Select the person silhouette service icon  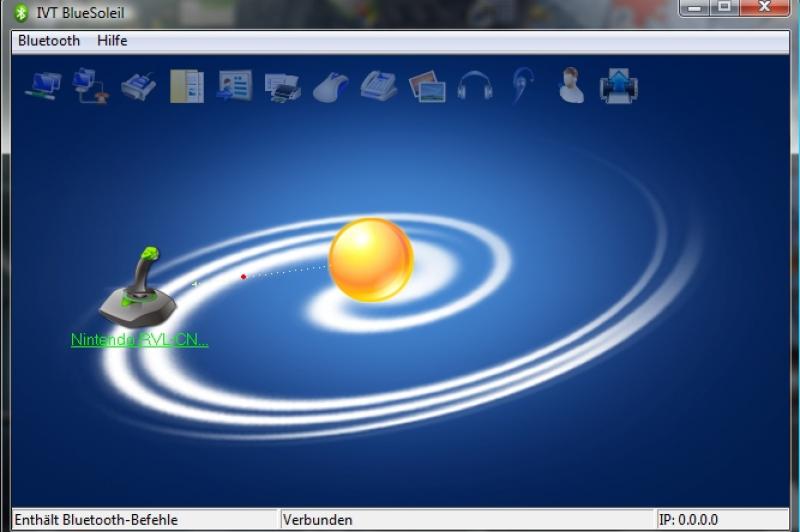571,86
